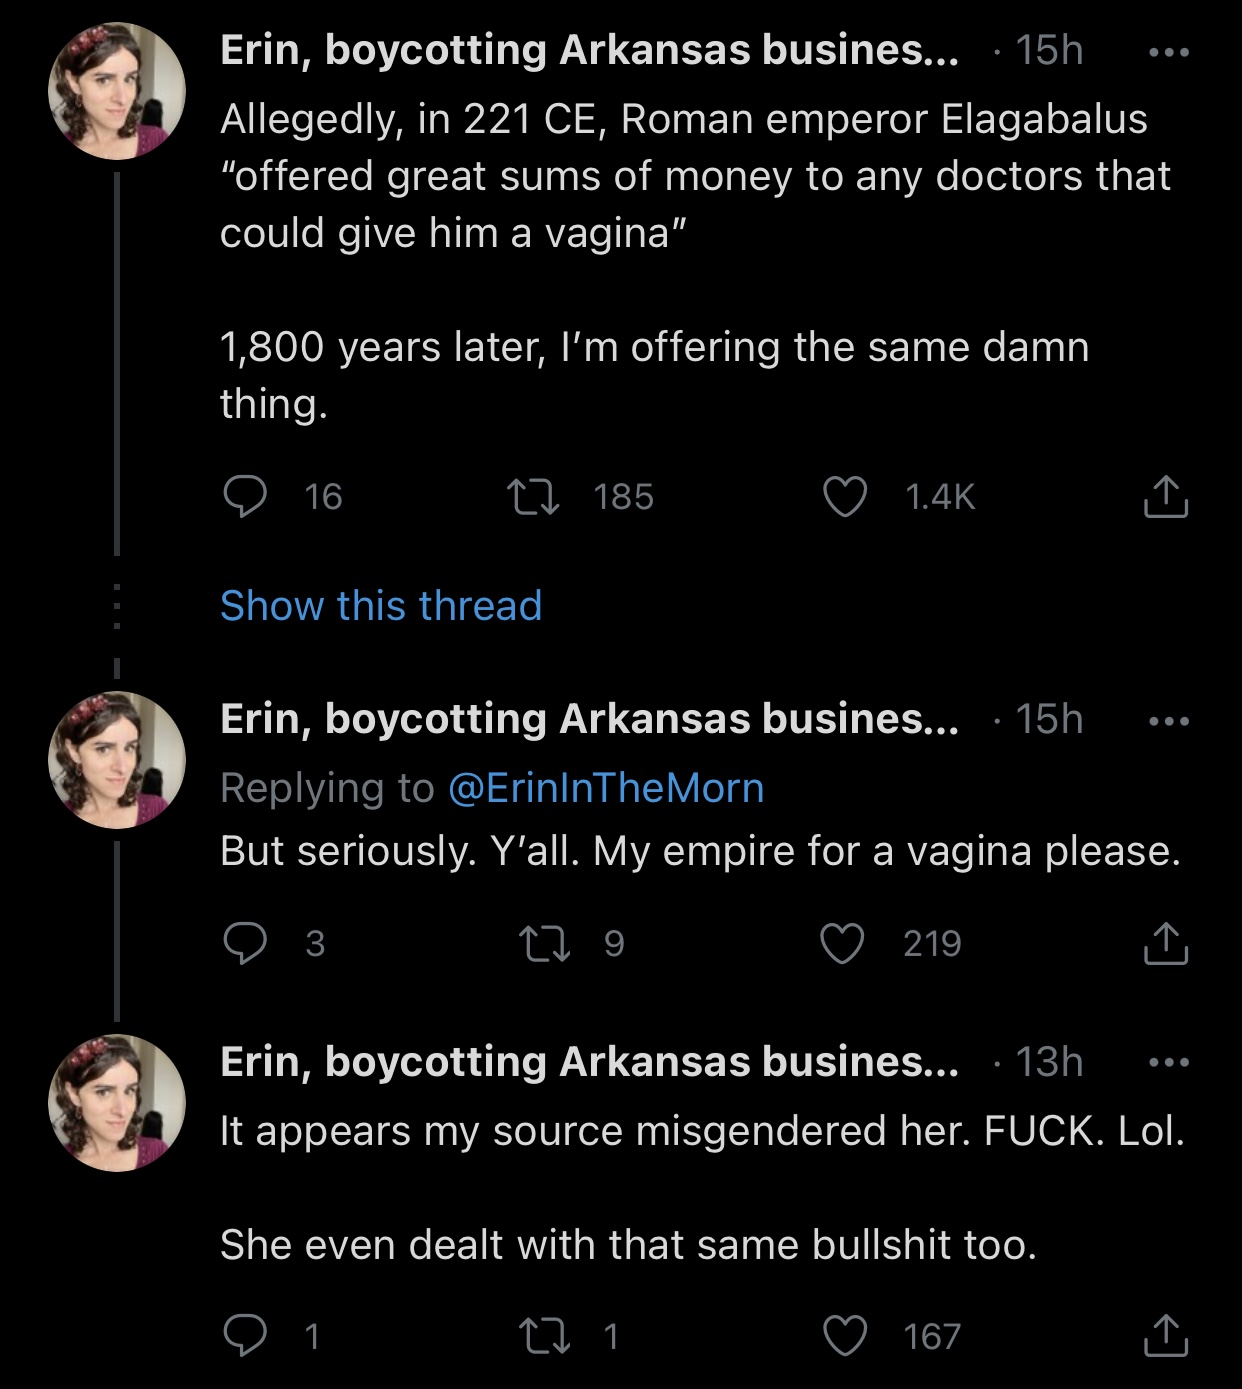Screen dimensions: 1242x1389
Task: Open more options on the second tweet
Action: point(1169,721)
